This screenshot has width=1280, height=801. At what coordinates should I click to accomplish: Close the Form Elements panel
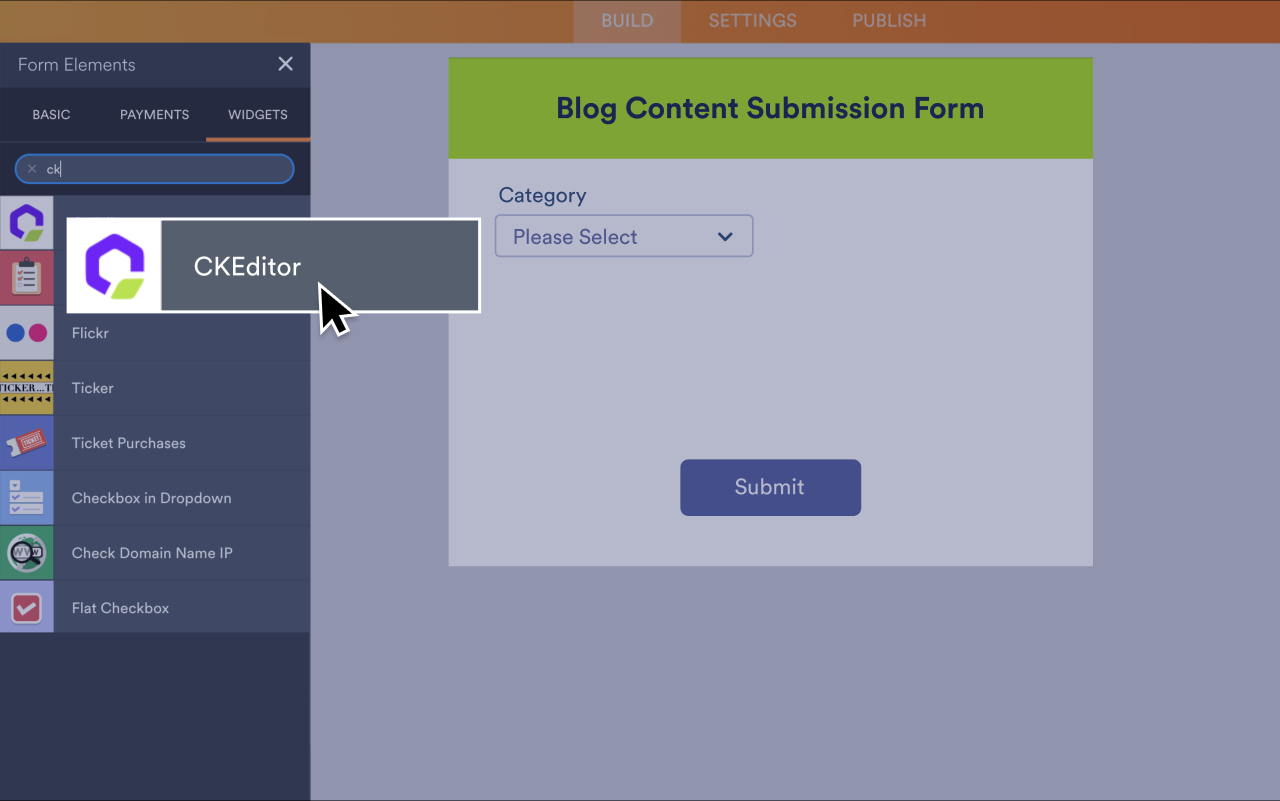pos(285,64)
